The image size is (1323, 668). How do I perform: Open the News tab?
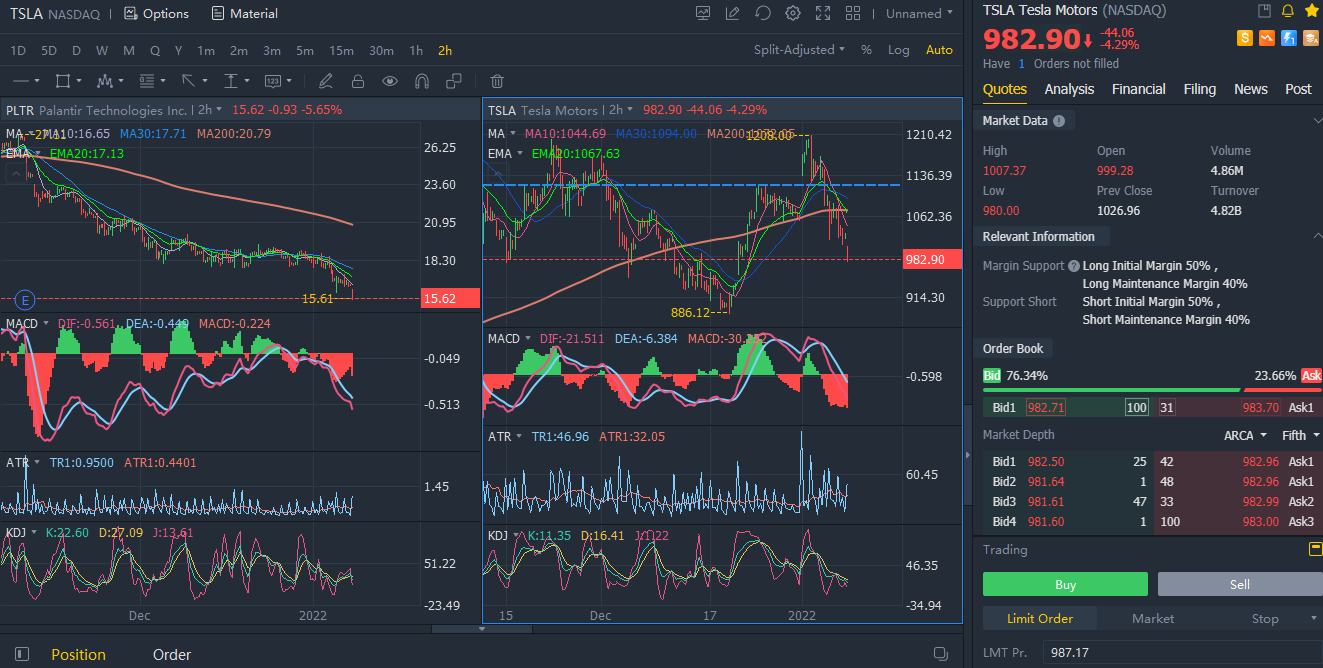pyautogui.click(x=1251, y=89)
